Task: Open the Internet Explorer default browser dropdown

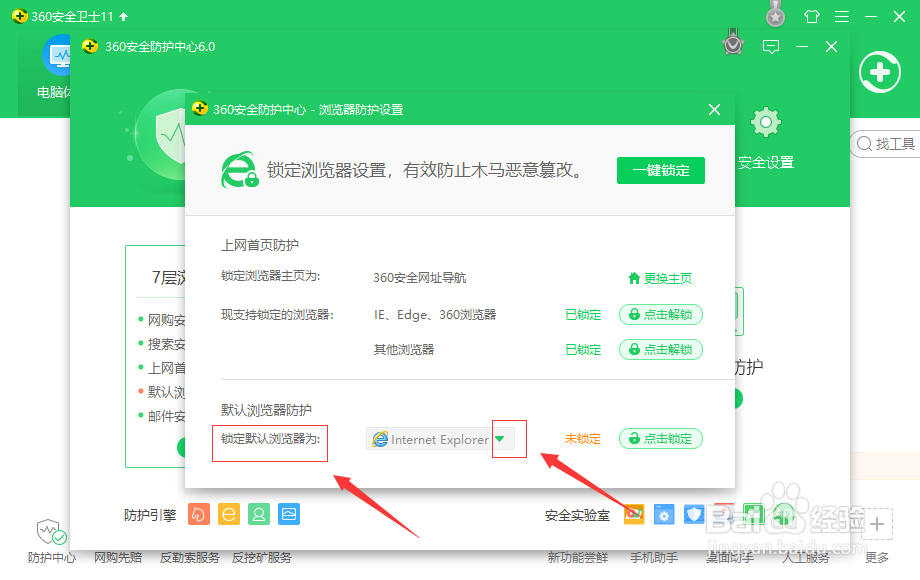Action: click(500, 439)
